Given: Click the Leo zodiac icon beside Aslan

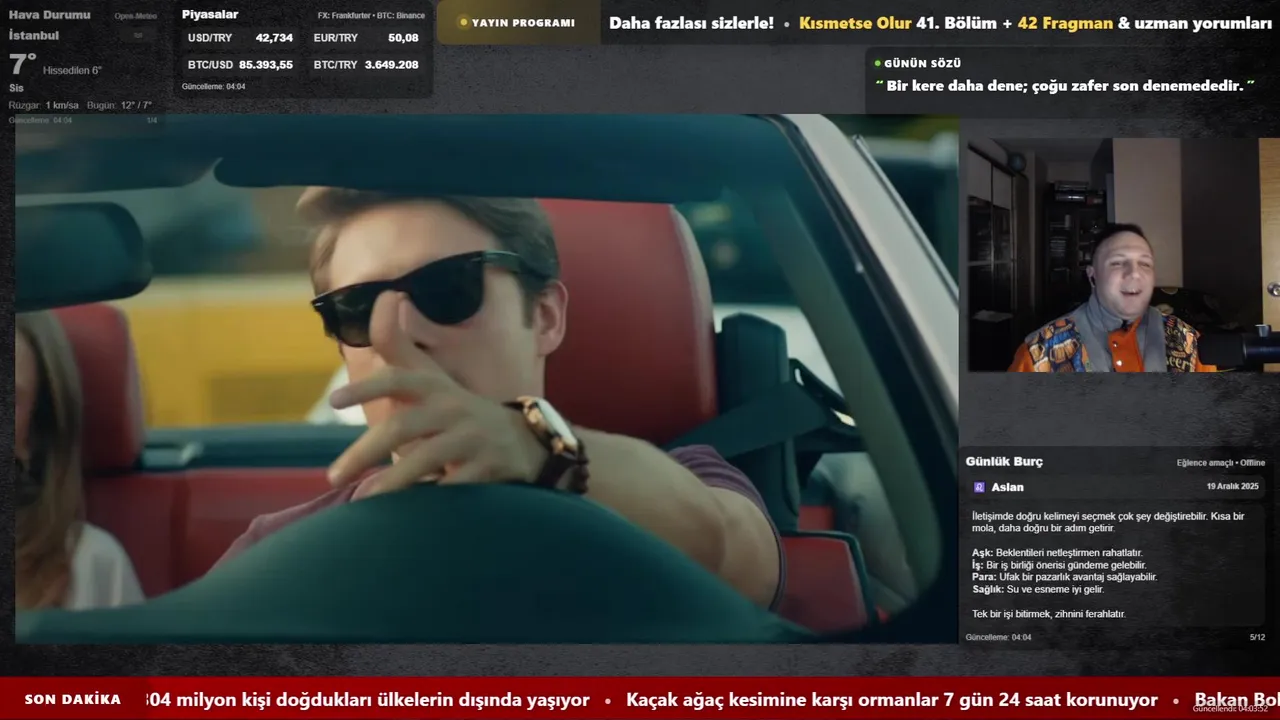Looking at the screenshot, I should coord(979,487).
